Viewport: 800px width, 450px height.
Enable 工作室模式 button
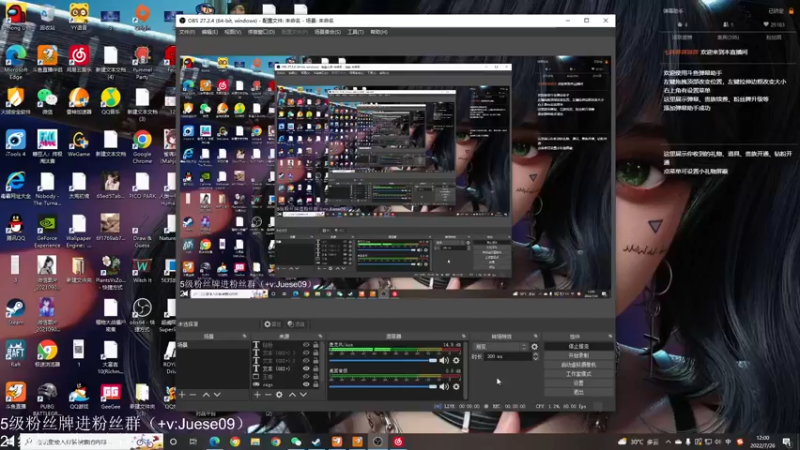pos(578,374)
